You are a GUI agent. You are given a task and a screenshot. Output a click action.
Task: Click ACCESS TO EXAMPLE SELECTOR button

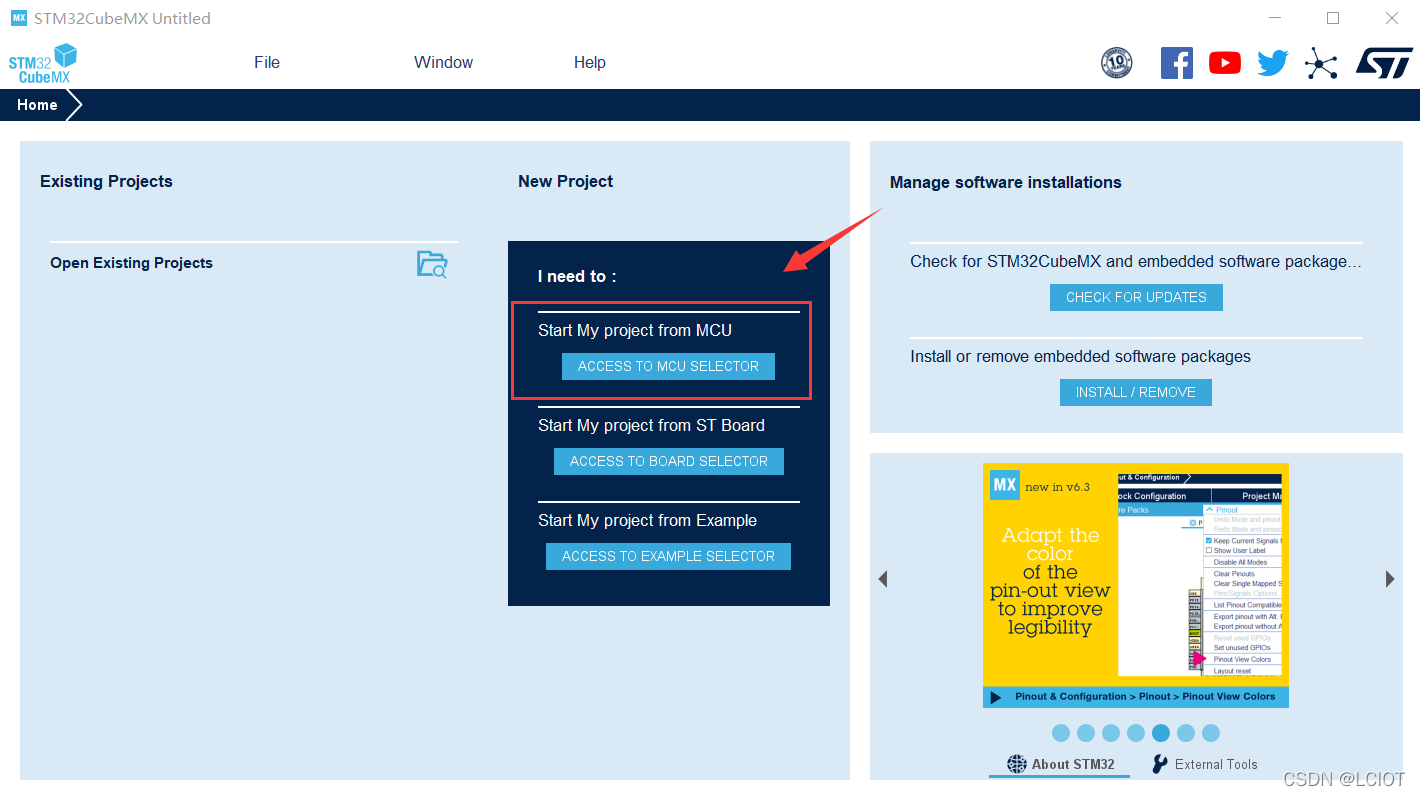668,556
